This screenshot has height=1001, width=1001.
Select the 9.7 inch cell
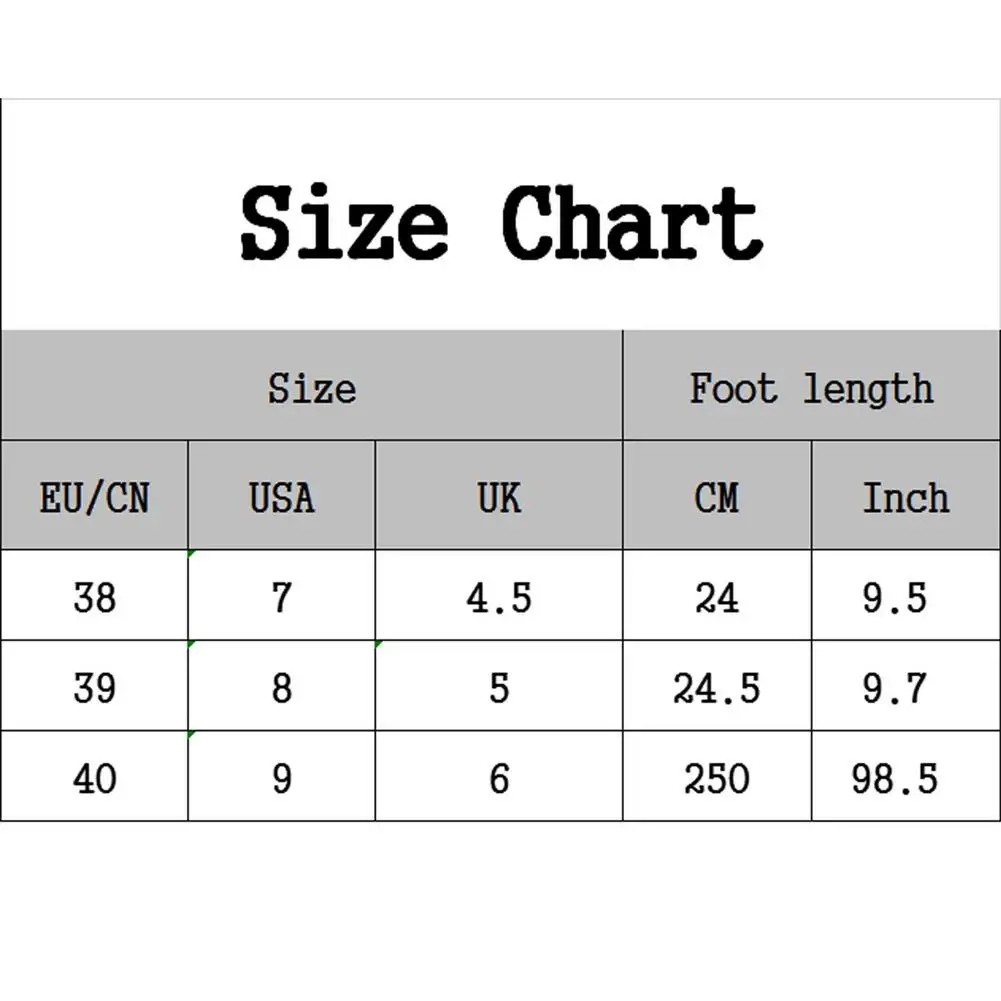pyautogui.click(x=895, y=687)
